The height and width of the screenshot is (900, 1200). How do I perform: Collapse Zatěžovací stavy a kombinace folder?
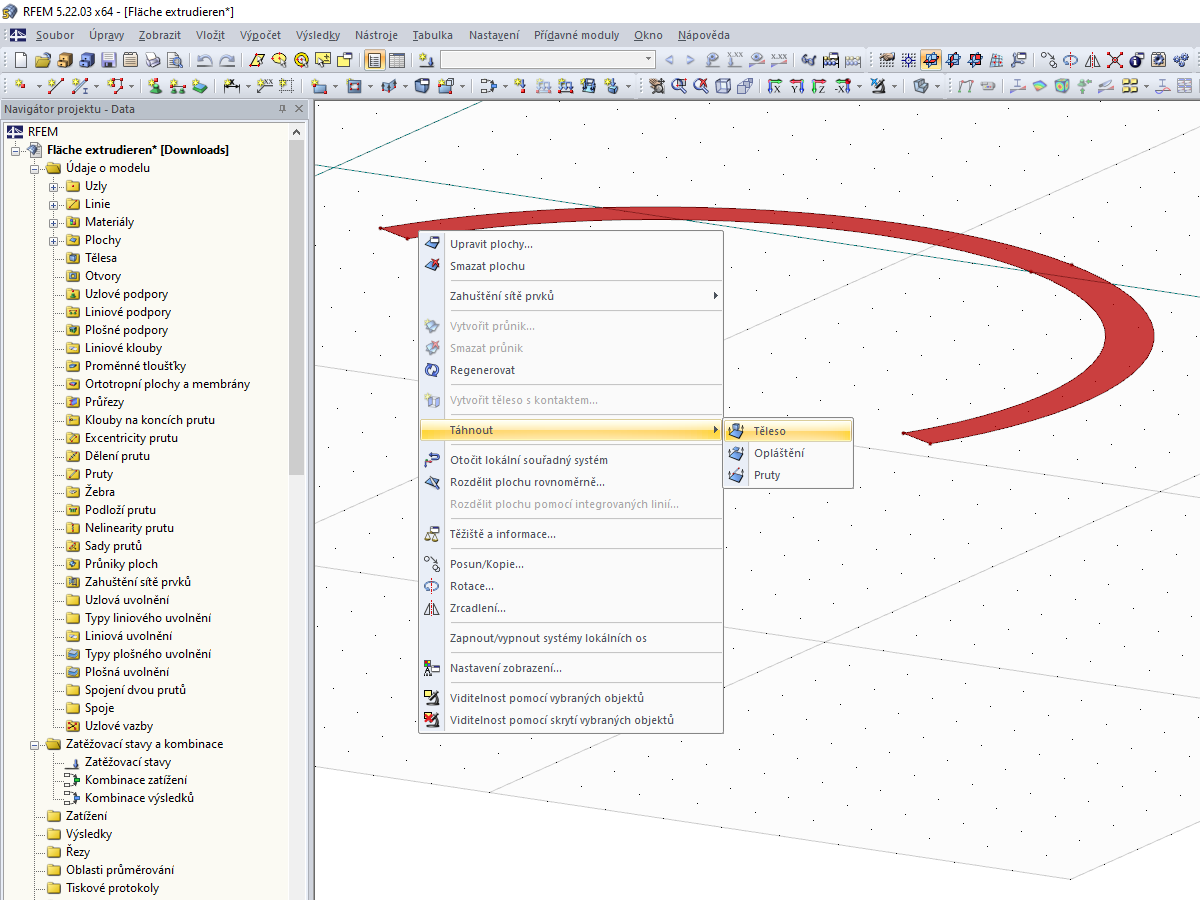tap(35, 744)
